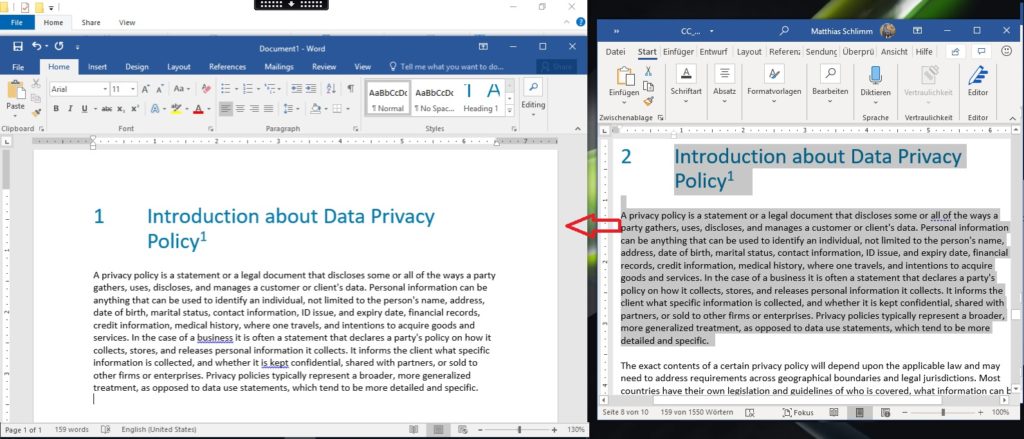This screenshot has height=439, width=1024.
Task: Toggle Fokus mode in German Word status bar
Action: [797, 412]
